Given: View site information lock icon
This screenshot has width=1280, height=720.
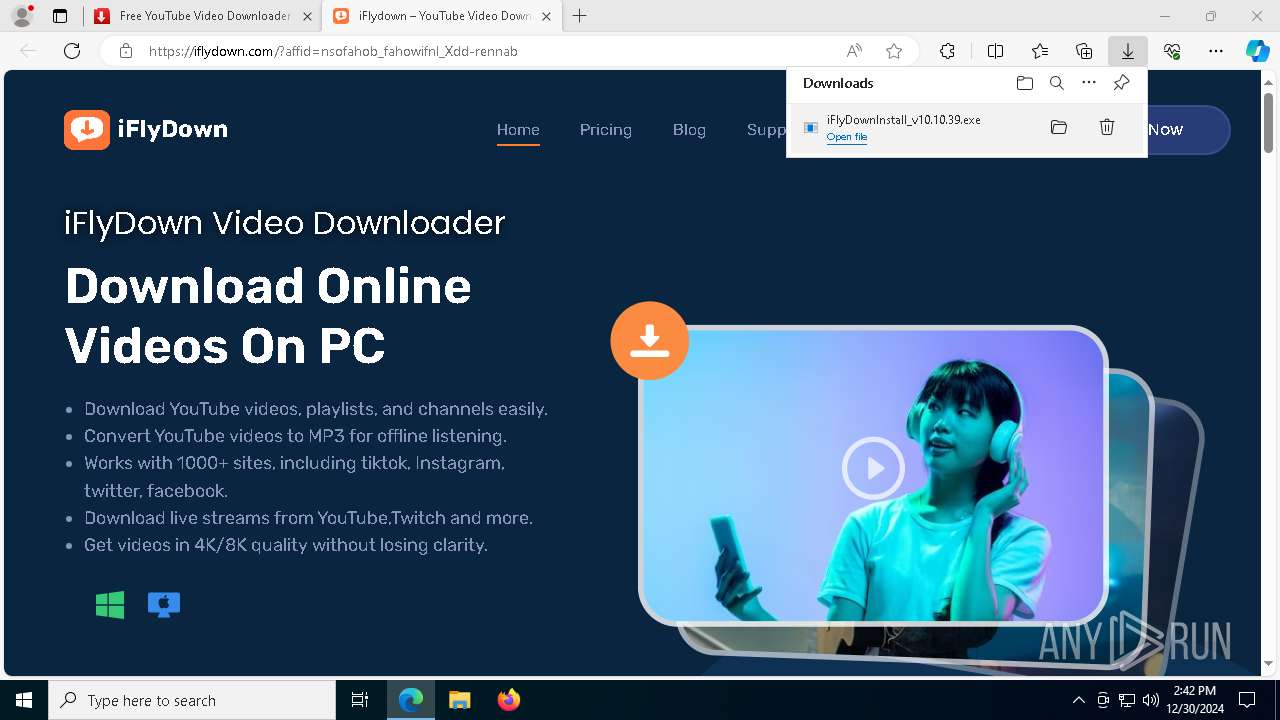Looking at the screenshot, I should (x=126, y=51).
